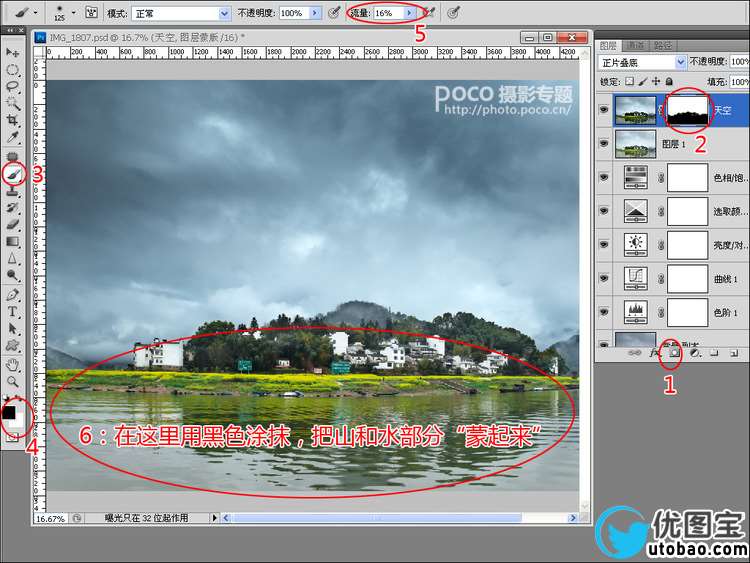Select the Crop tool
This screenshot has height=563, width=750.
point(12,120)
